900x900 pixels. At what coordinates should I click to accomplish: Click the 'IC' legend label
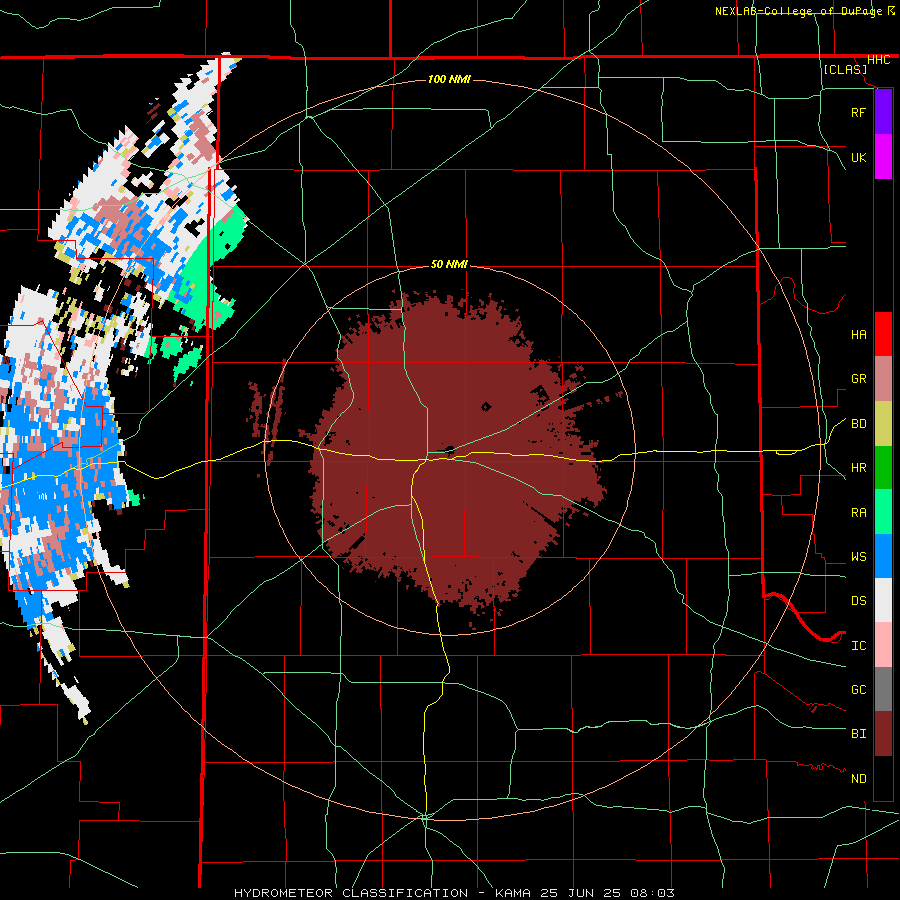point(858,646)
